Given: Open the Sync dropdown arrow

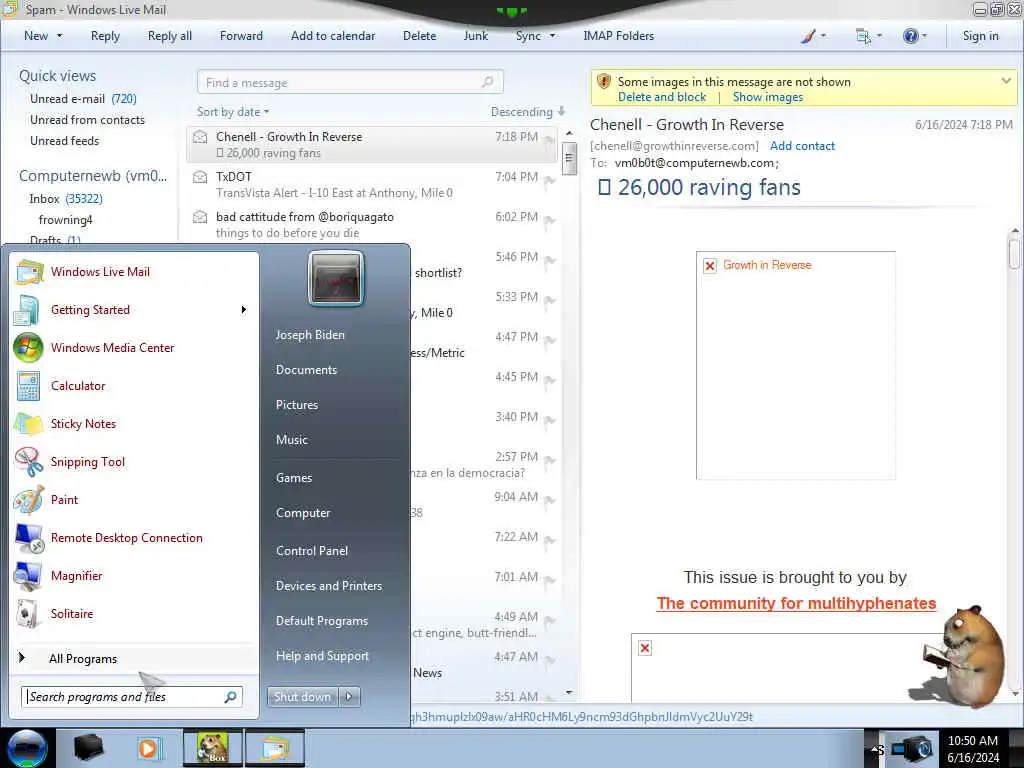Looking at the screenshot, I should (552, 36).
